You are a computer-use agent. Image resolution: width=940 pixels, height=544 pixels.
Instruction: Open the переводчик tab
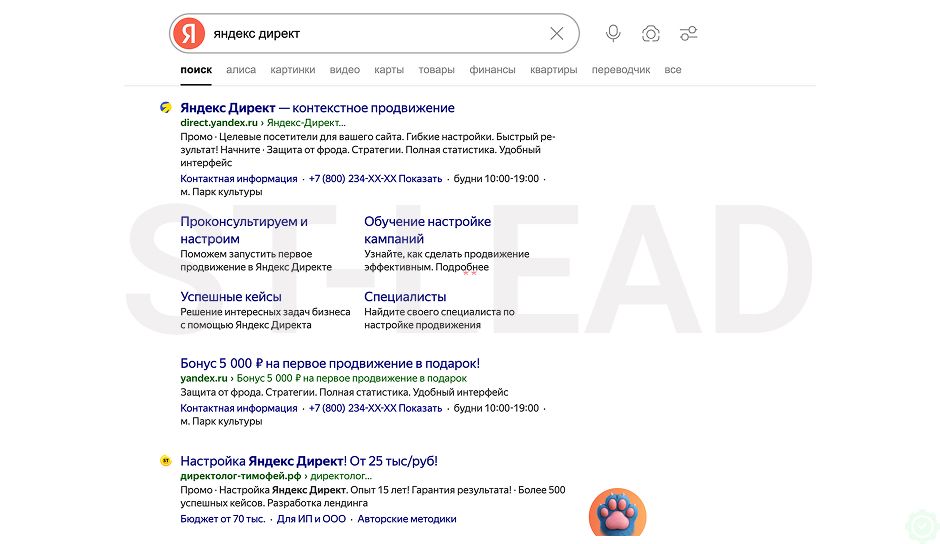tap(621, 70)
